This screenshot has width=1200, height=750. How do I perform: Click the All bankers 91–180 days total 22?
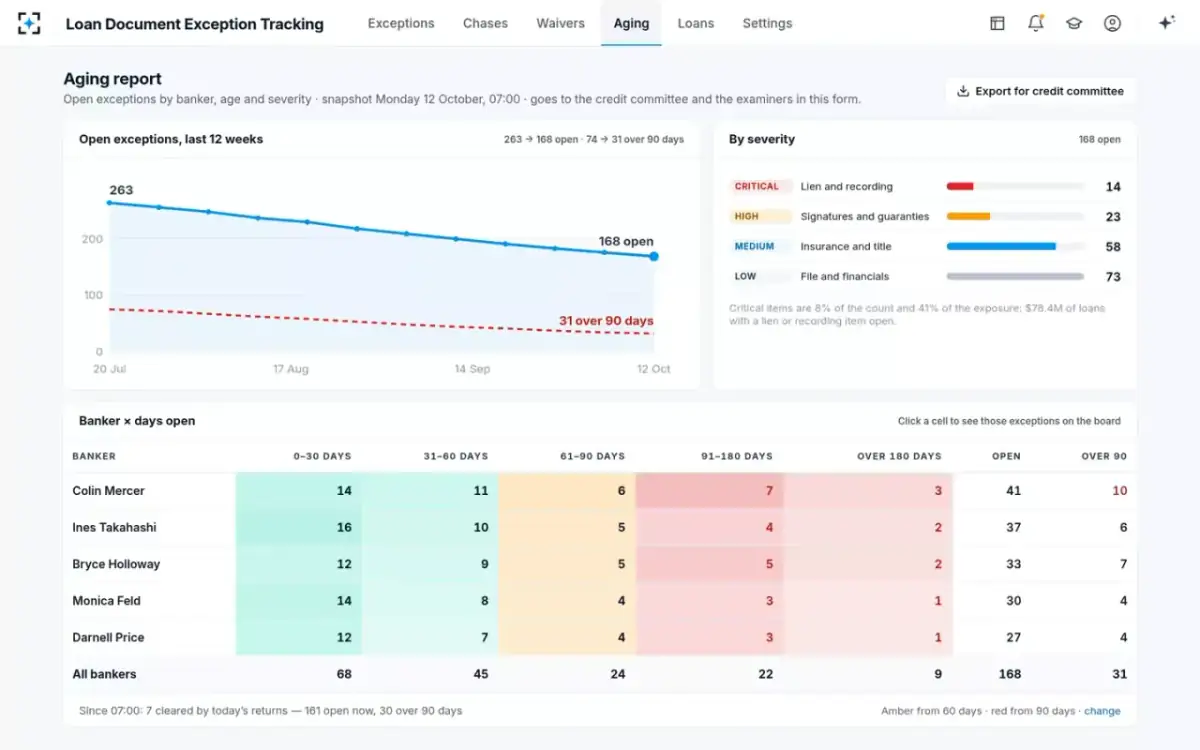click(765, 674)
